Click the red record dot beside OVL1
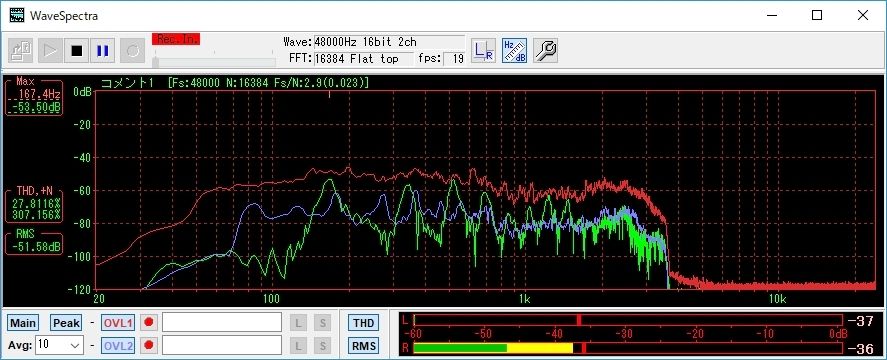The image size is (887, 360). coord(149,323)
